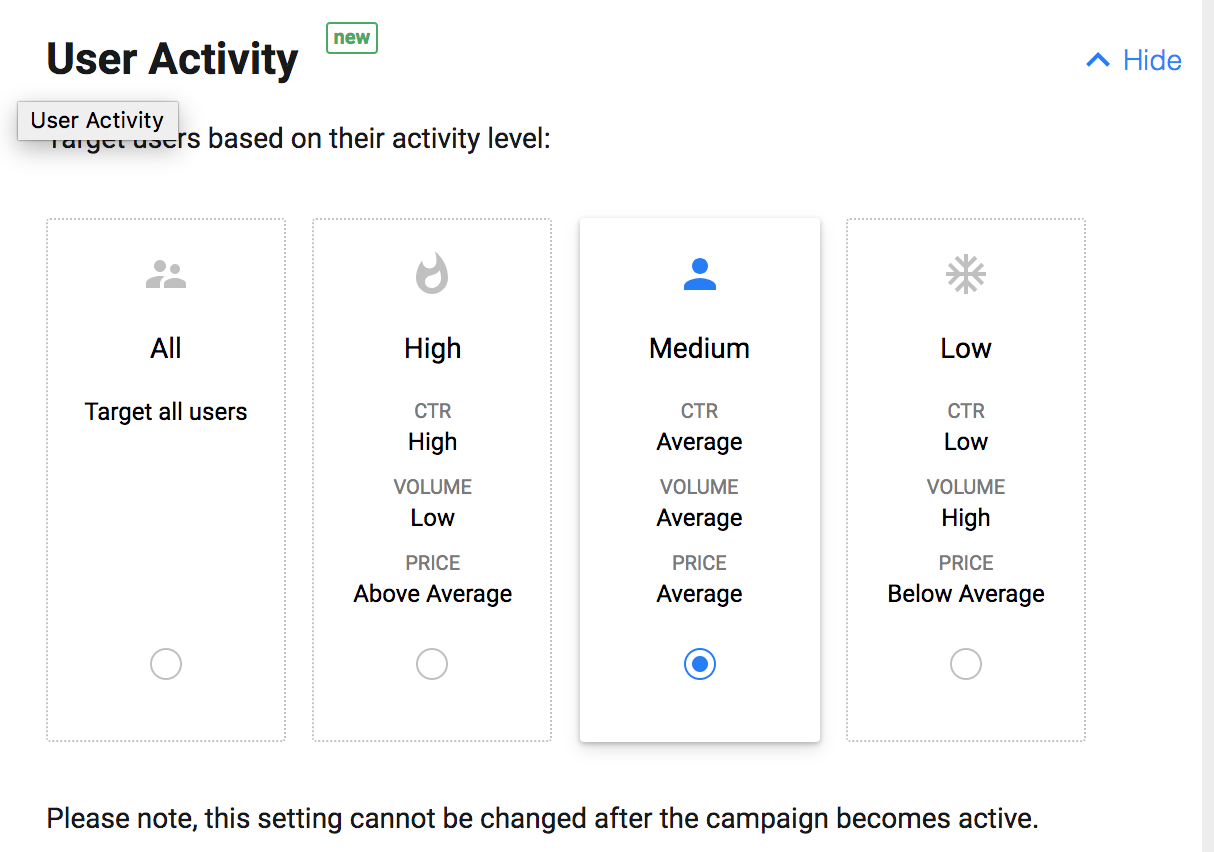Click the green 'new' badge
Image resolution: width=1214 pixels, height=852 pixels.
pos(352,38)
